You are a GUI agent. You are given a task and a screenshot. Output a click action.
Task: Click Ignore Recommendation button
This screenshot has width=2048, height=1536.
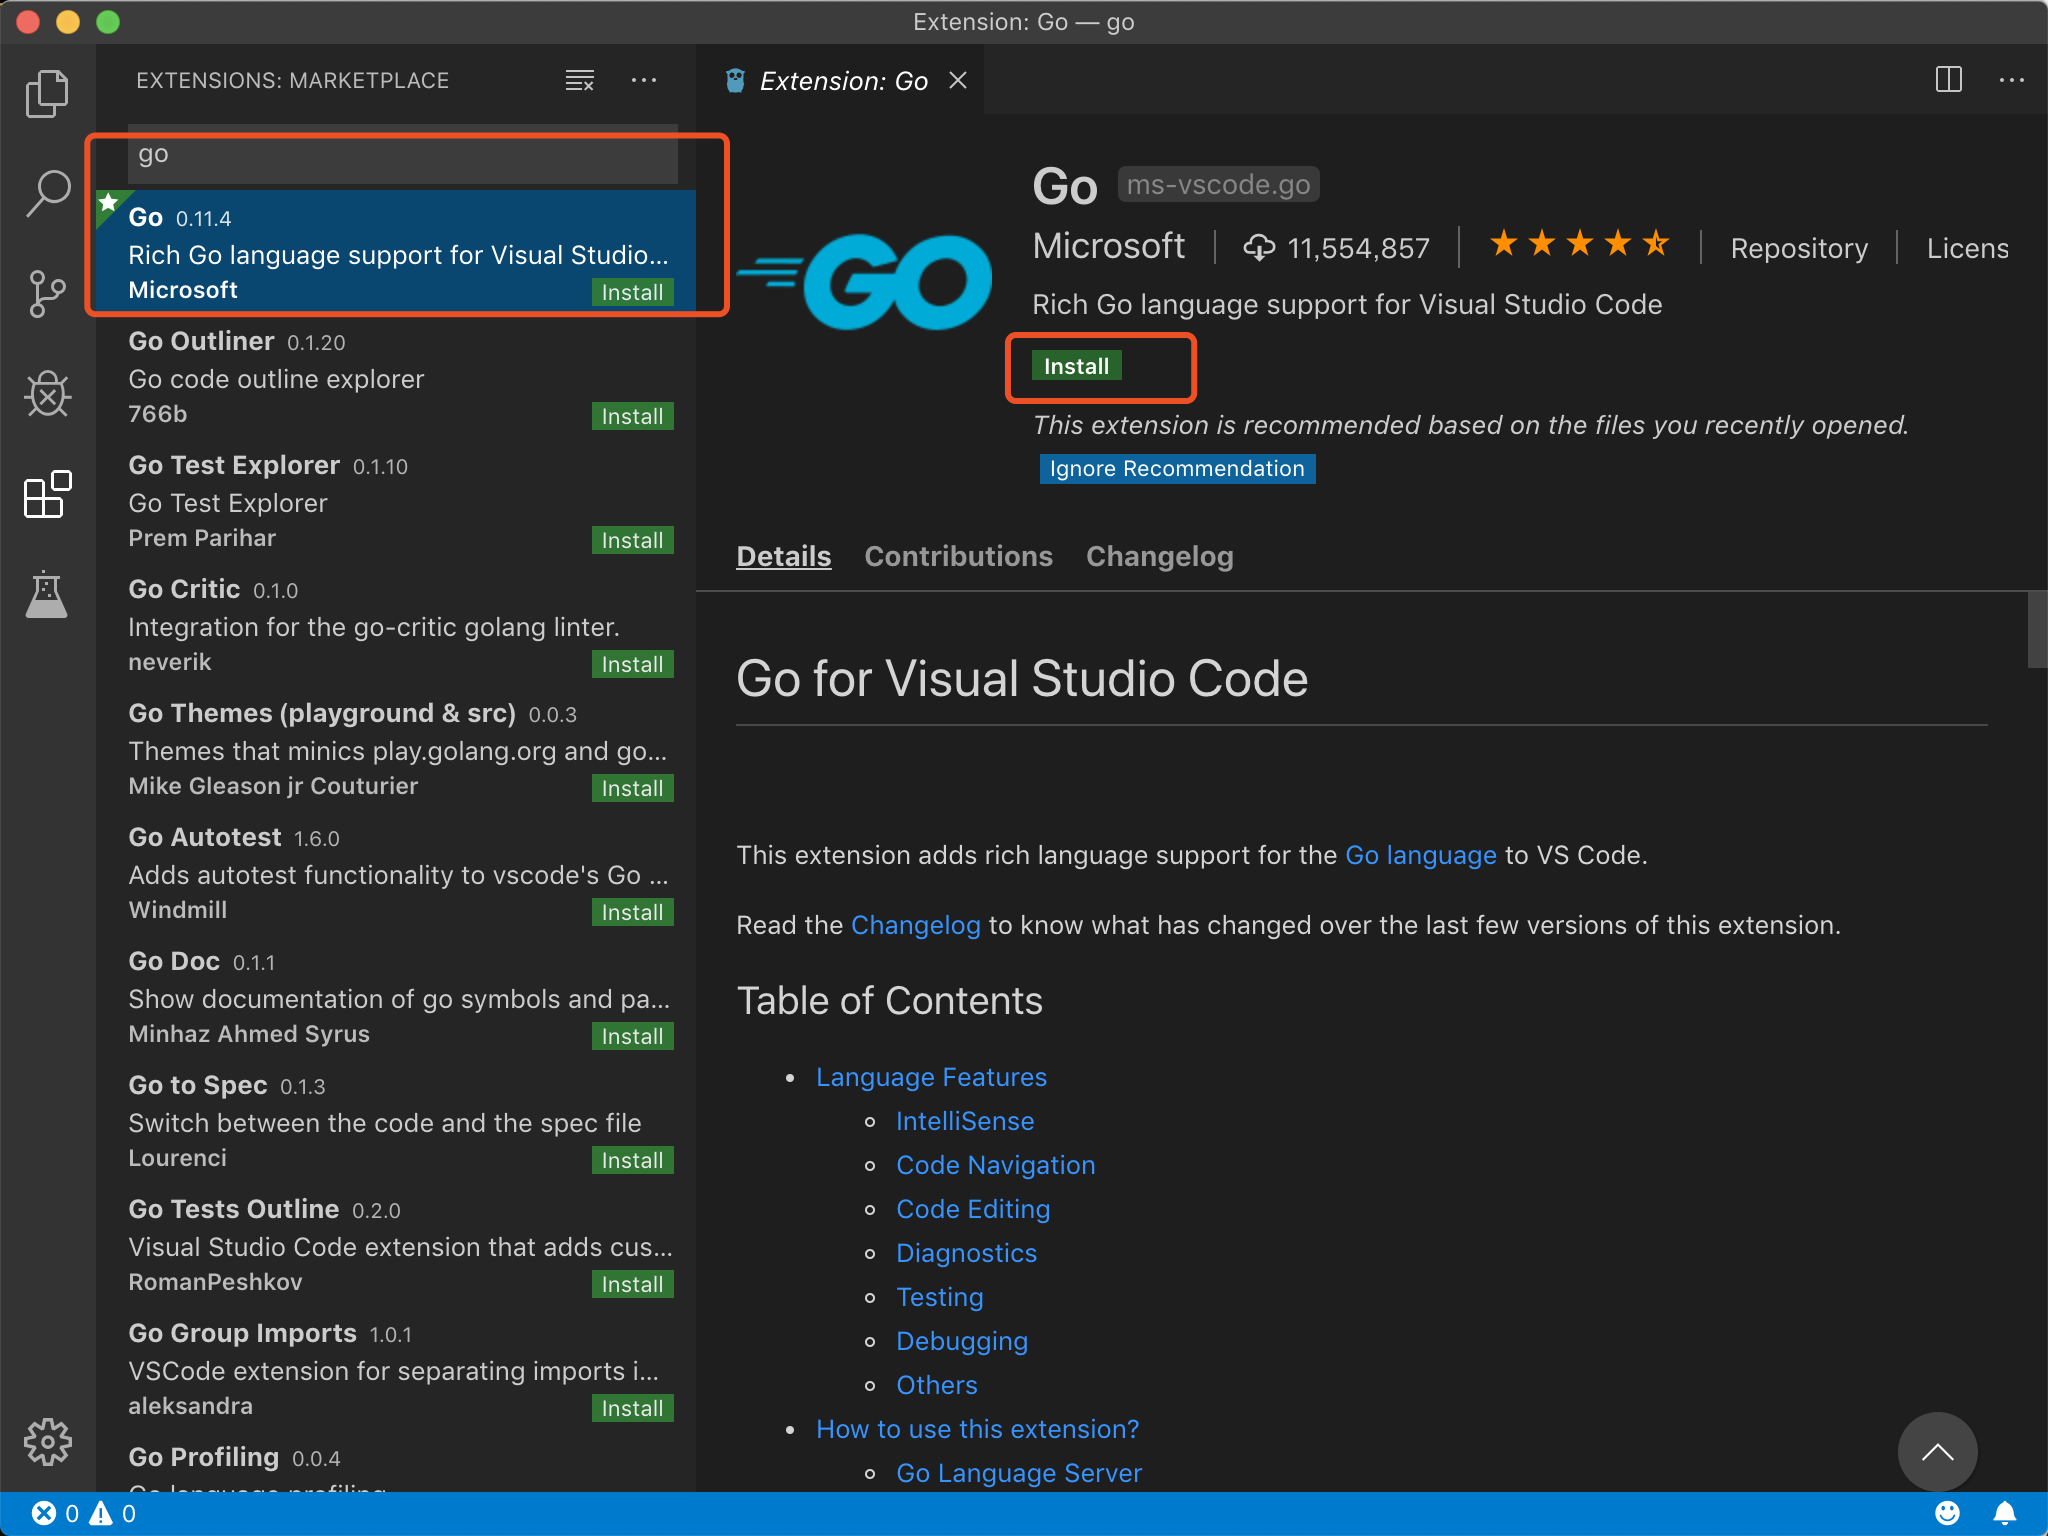click(x=1177, y=469)
